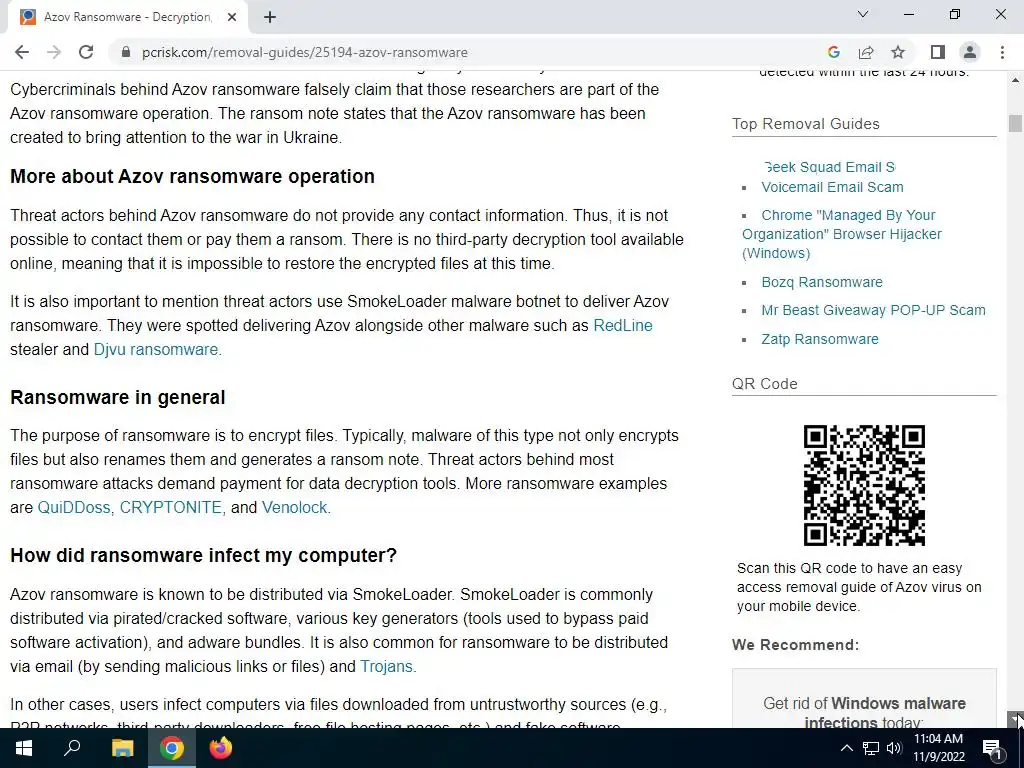
Task: Open the taskbar clock and date
Action: 938,748
